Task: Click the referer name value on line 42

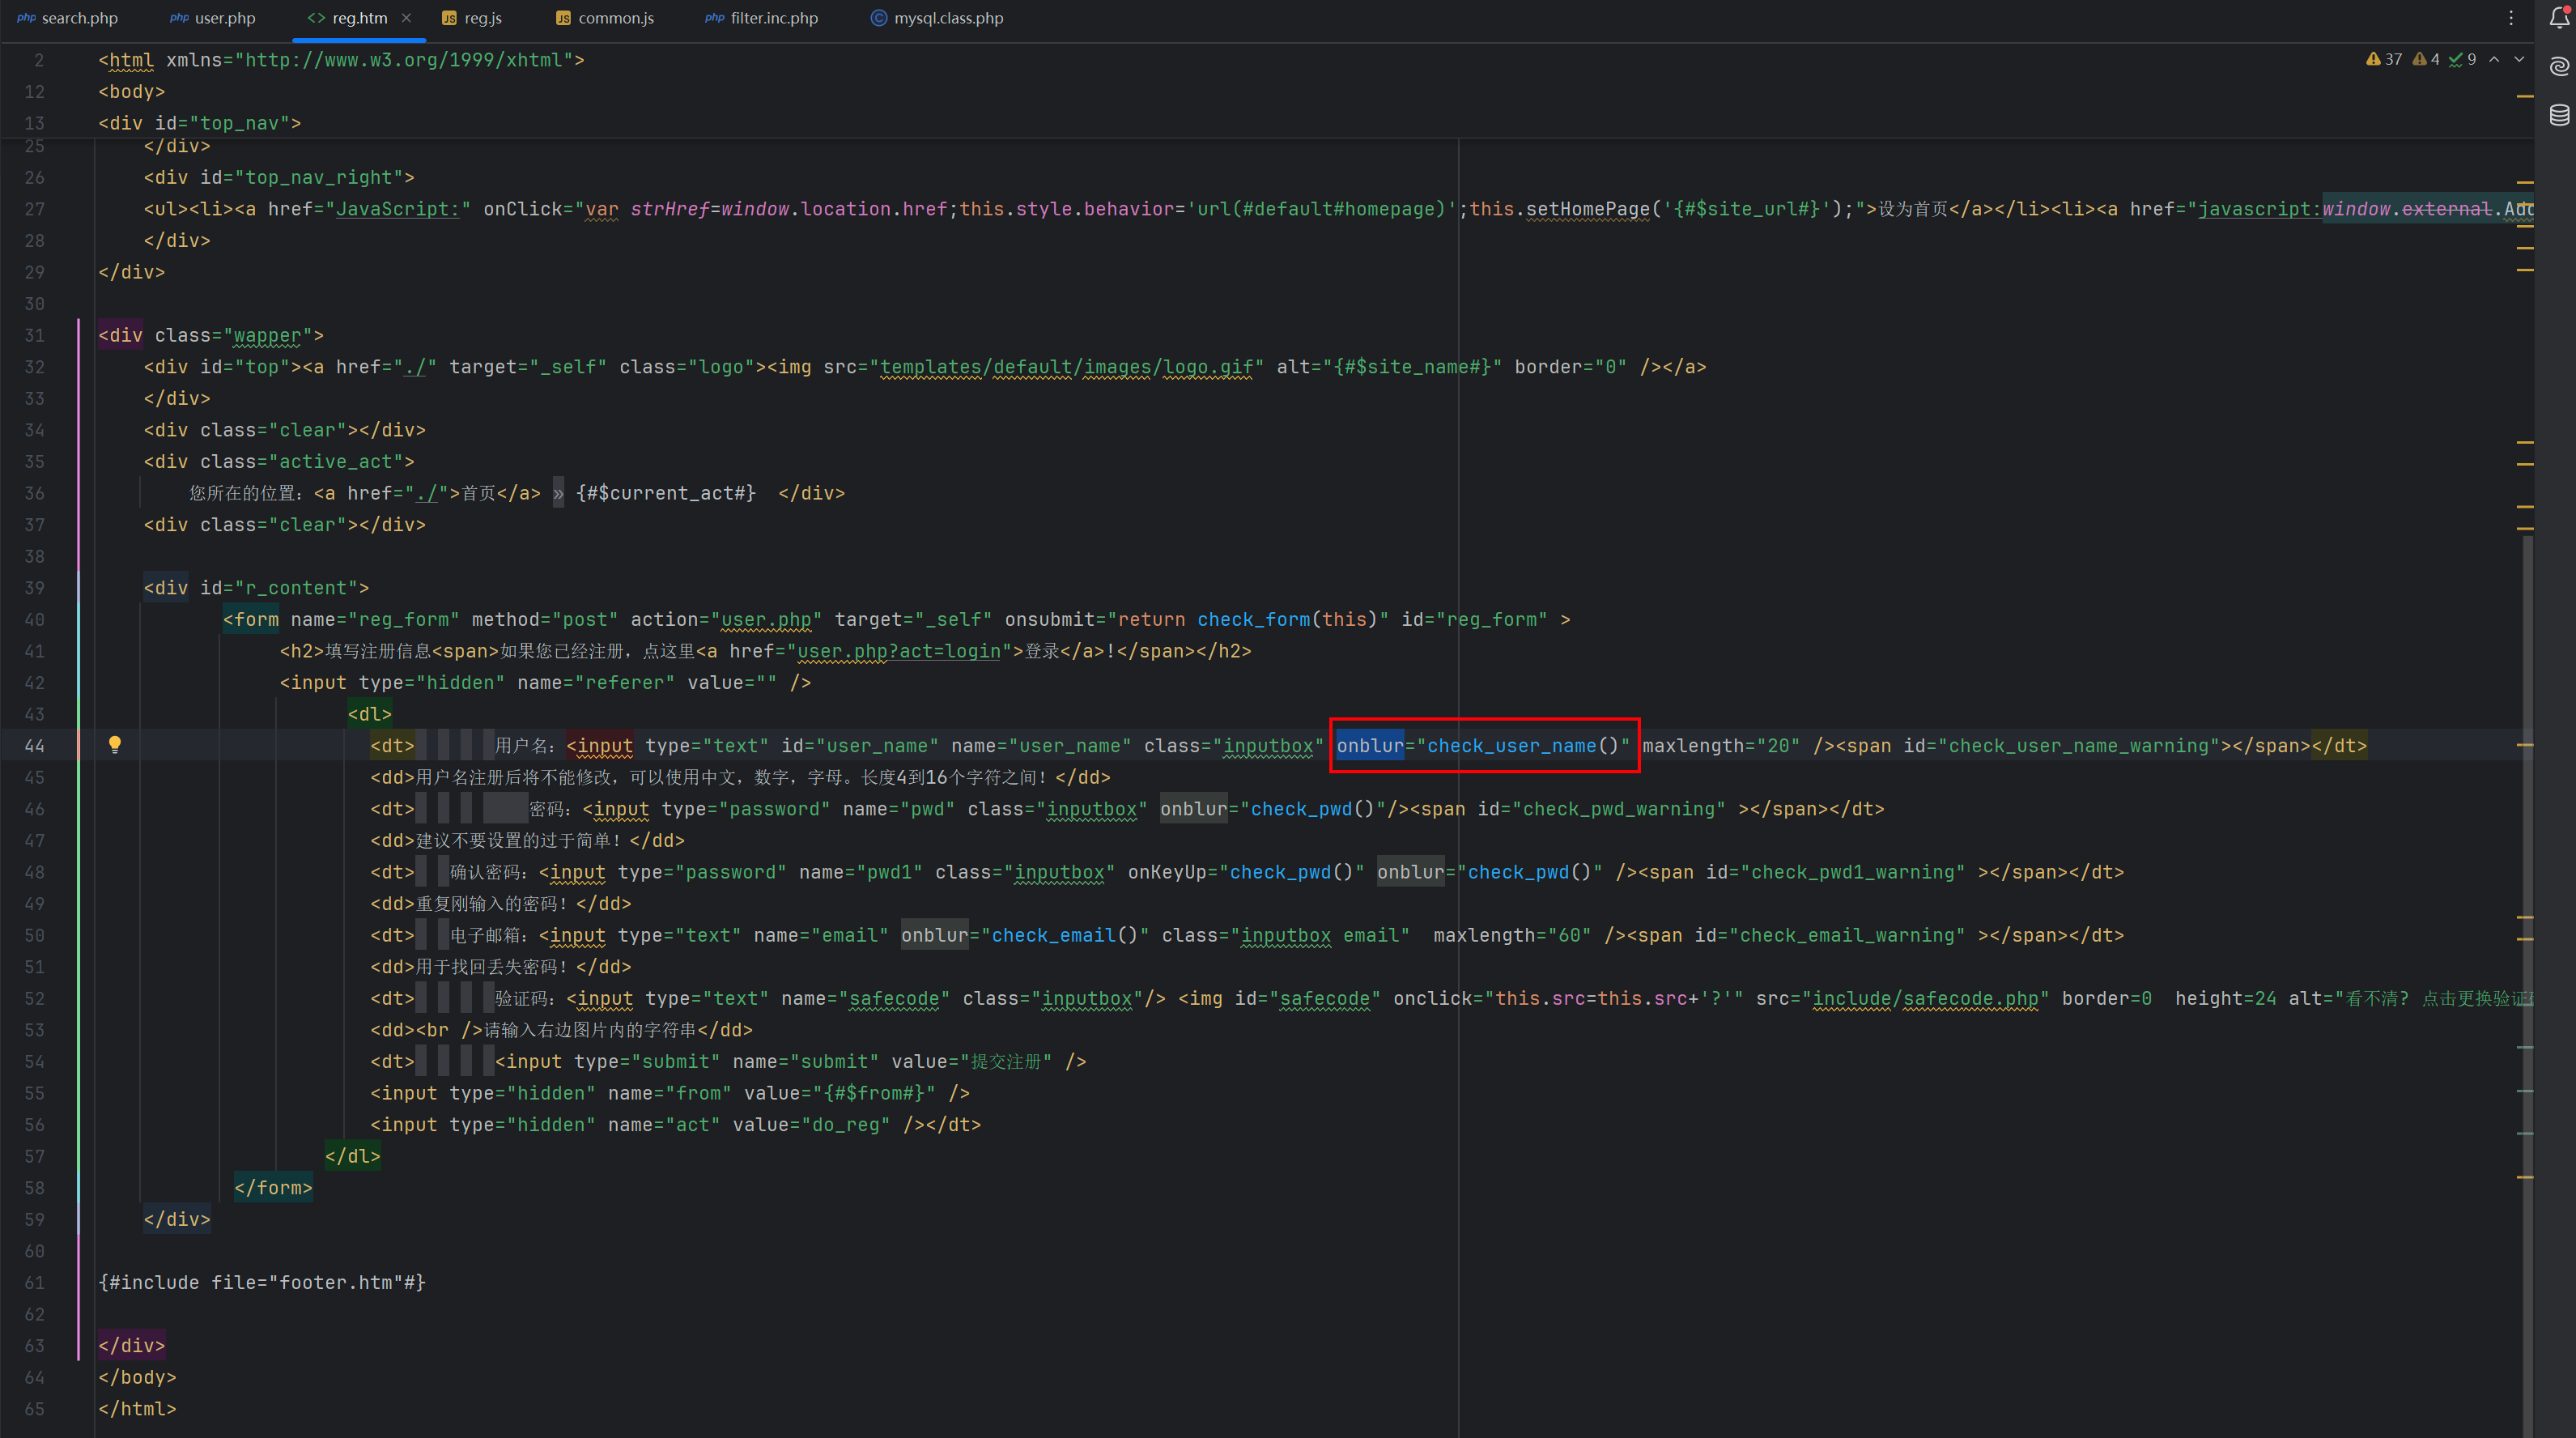Action: click(x=624, y=683)
